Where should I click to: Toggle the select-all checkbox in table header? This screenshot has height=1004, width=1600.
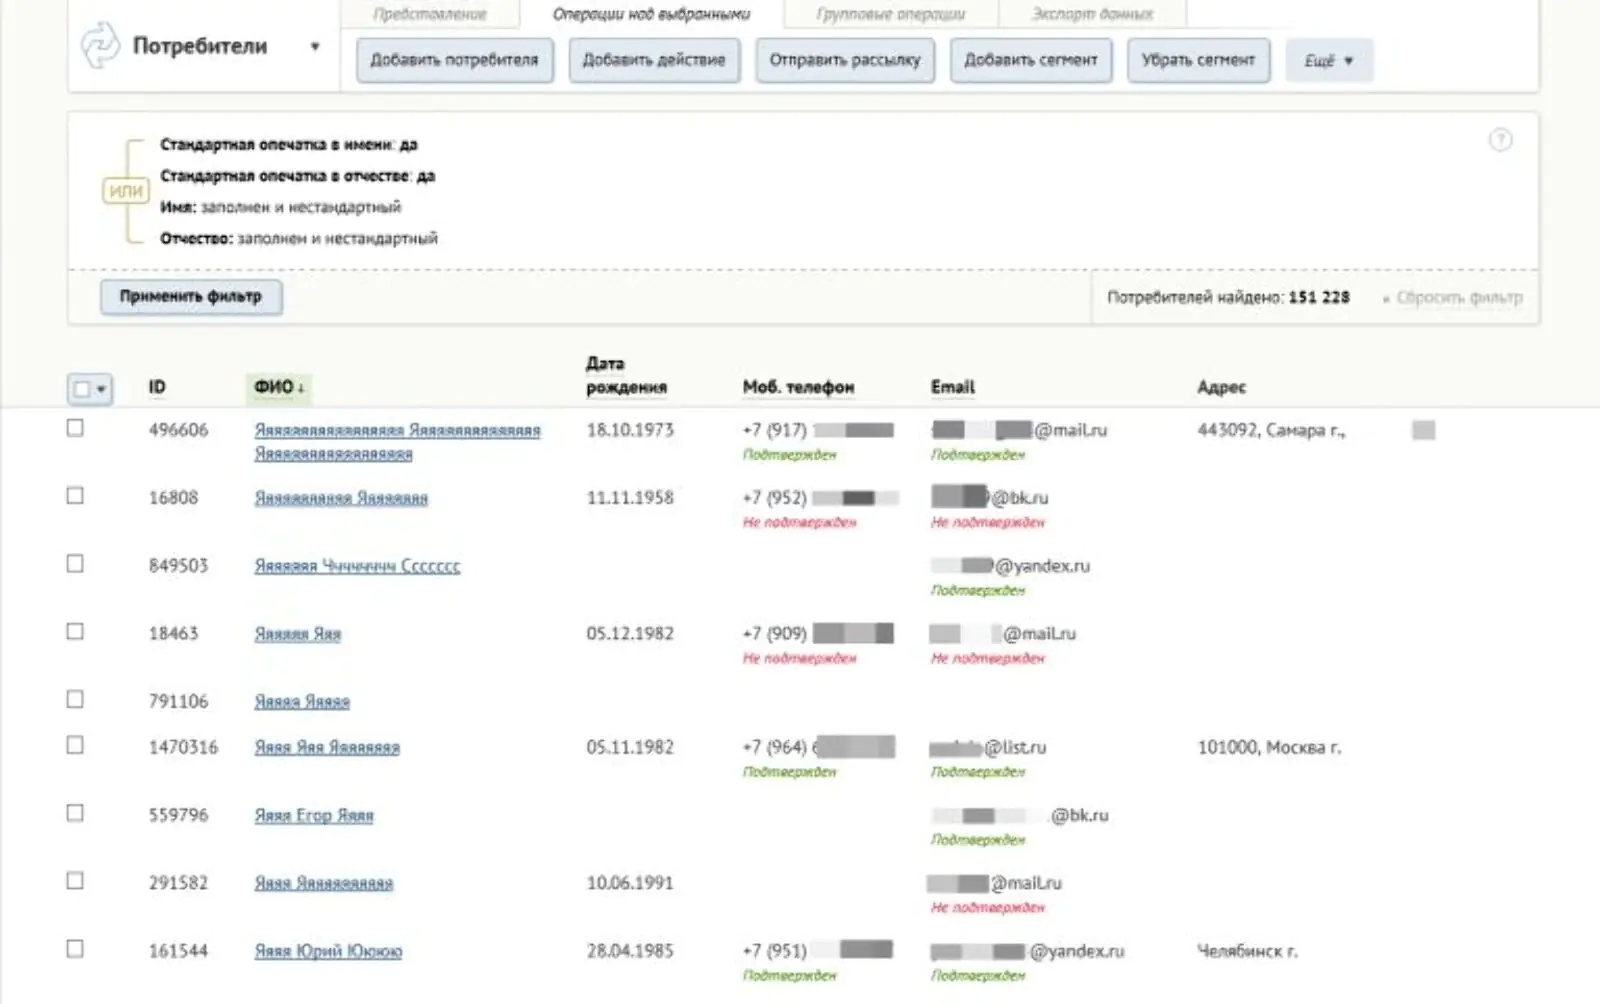pyautogui.click(x=82, y=389)
